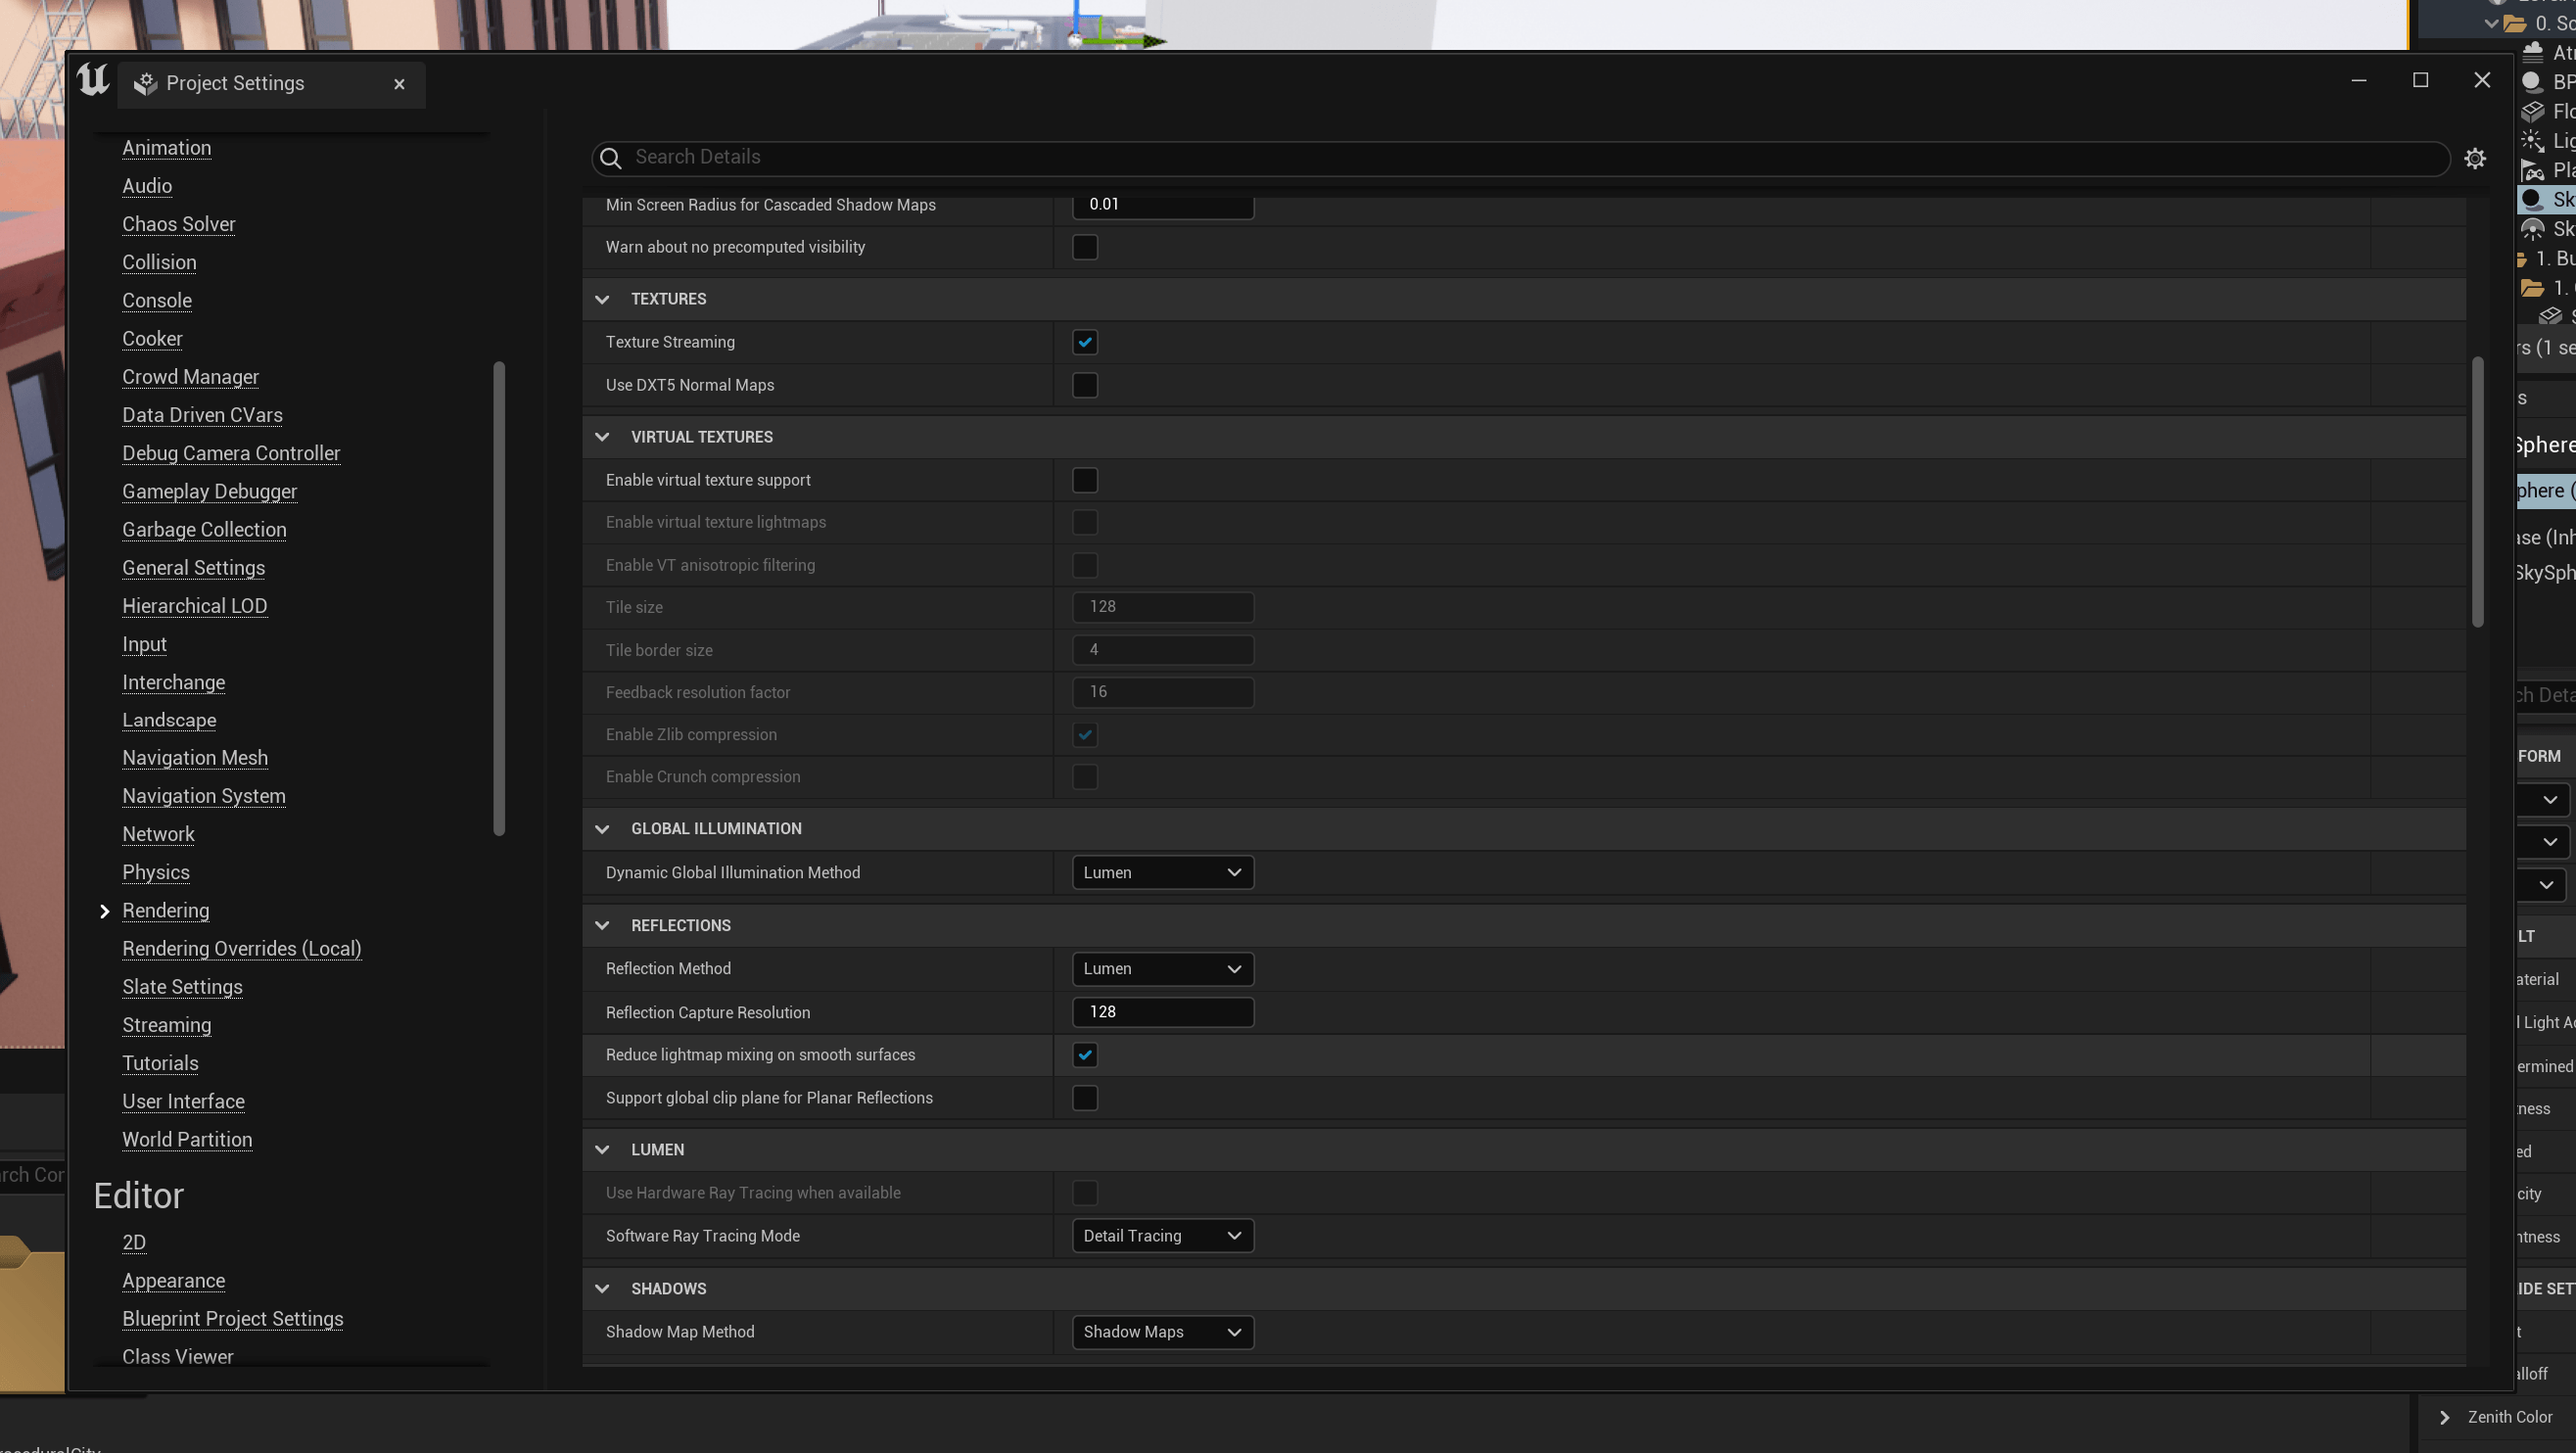Open Dynamic Global Illumination Method dropdown
Viewport: 2576px width, 1453px height.
(x=1162, y=873)
